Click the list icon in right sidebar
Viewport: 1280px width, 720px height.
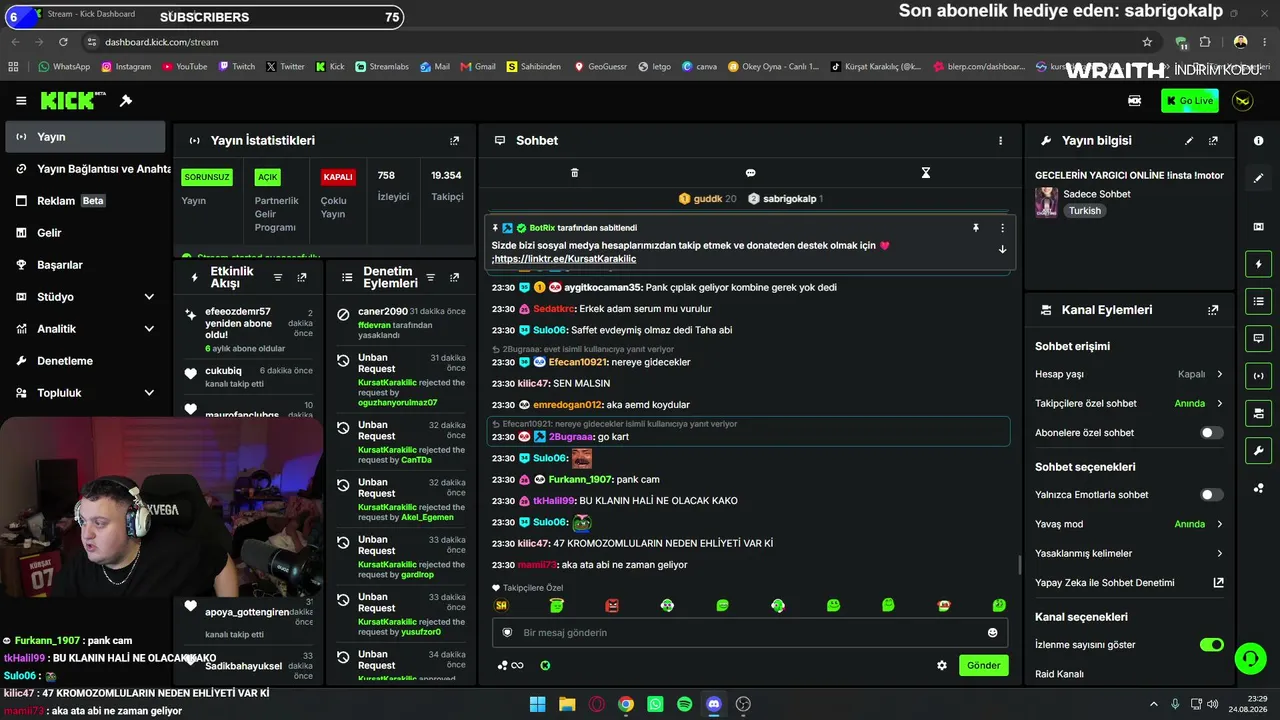pyautogui.click(x=1258, y=301)
